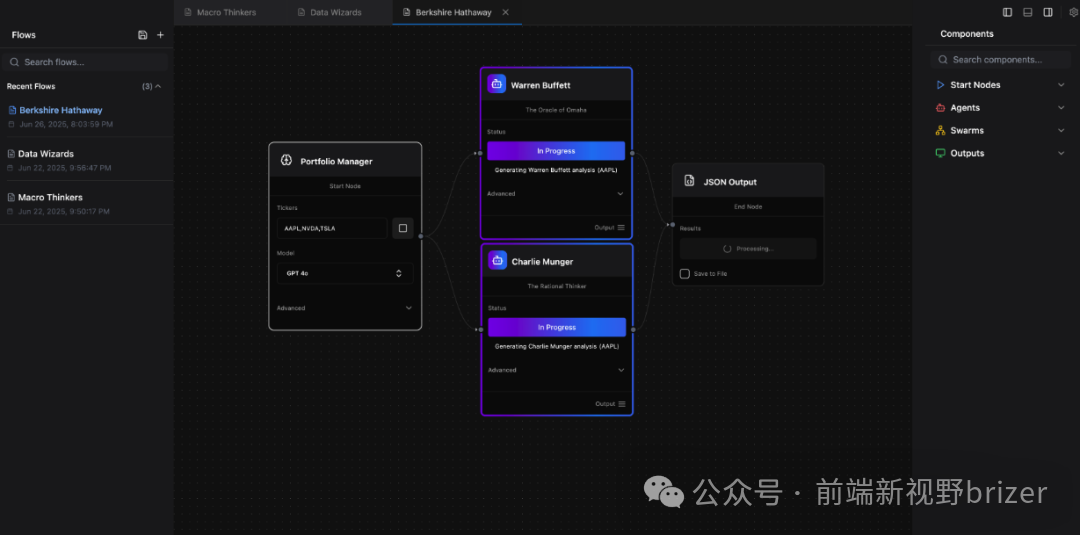Click the 'Jun 26, 2025, 8:03:59 PM' timestamp
This screenshot has width=1080, height=535.
[x=66, y=125]
